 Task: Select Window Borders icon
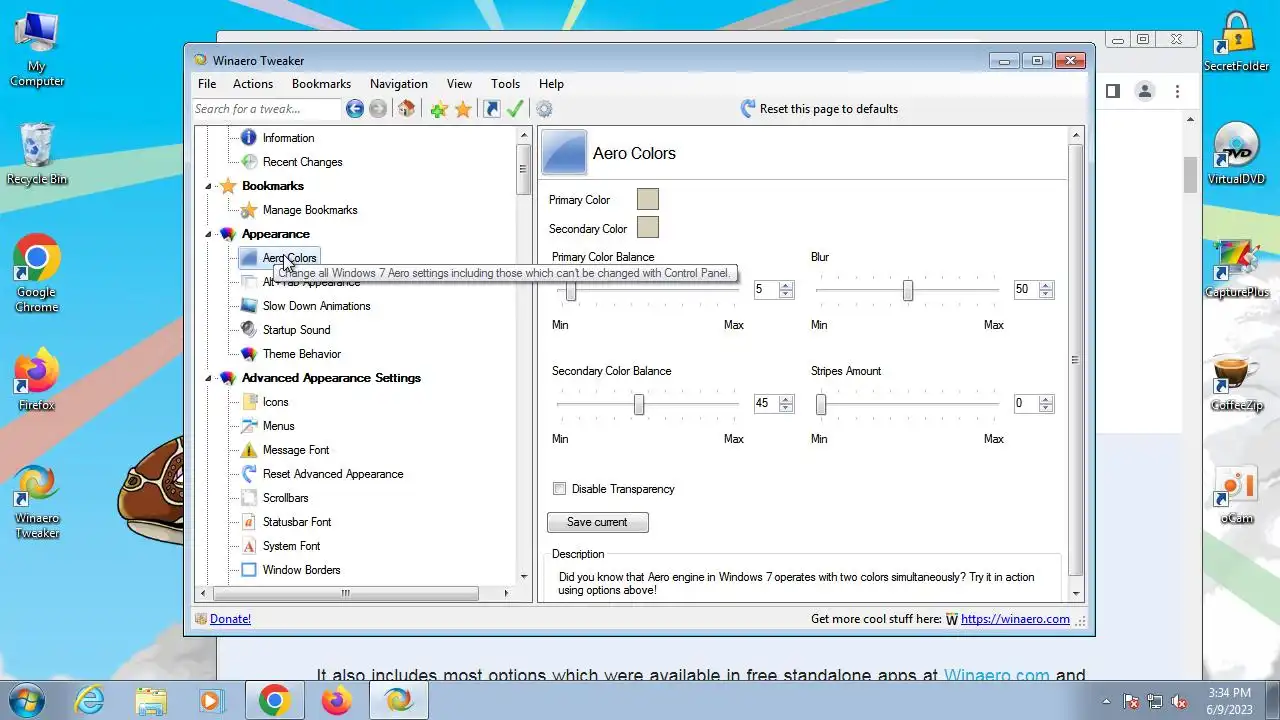[249, 570]
